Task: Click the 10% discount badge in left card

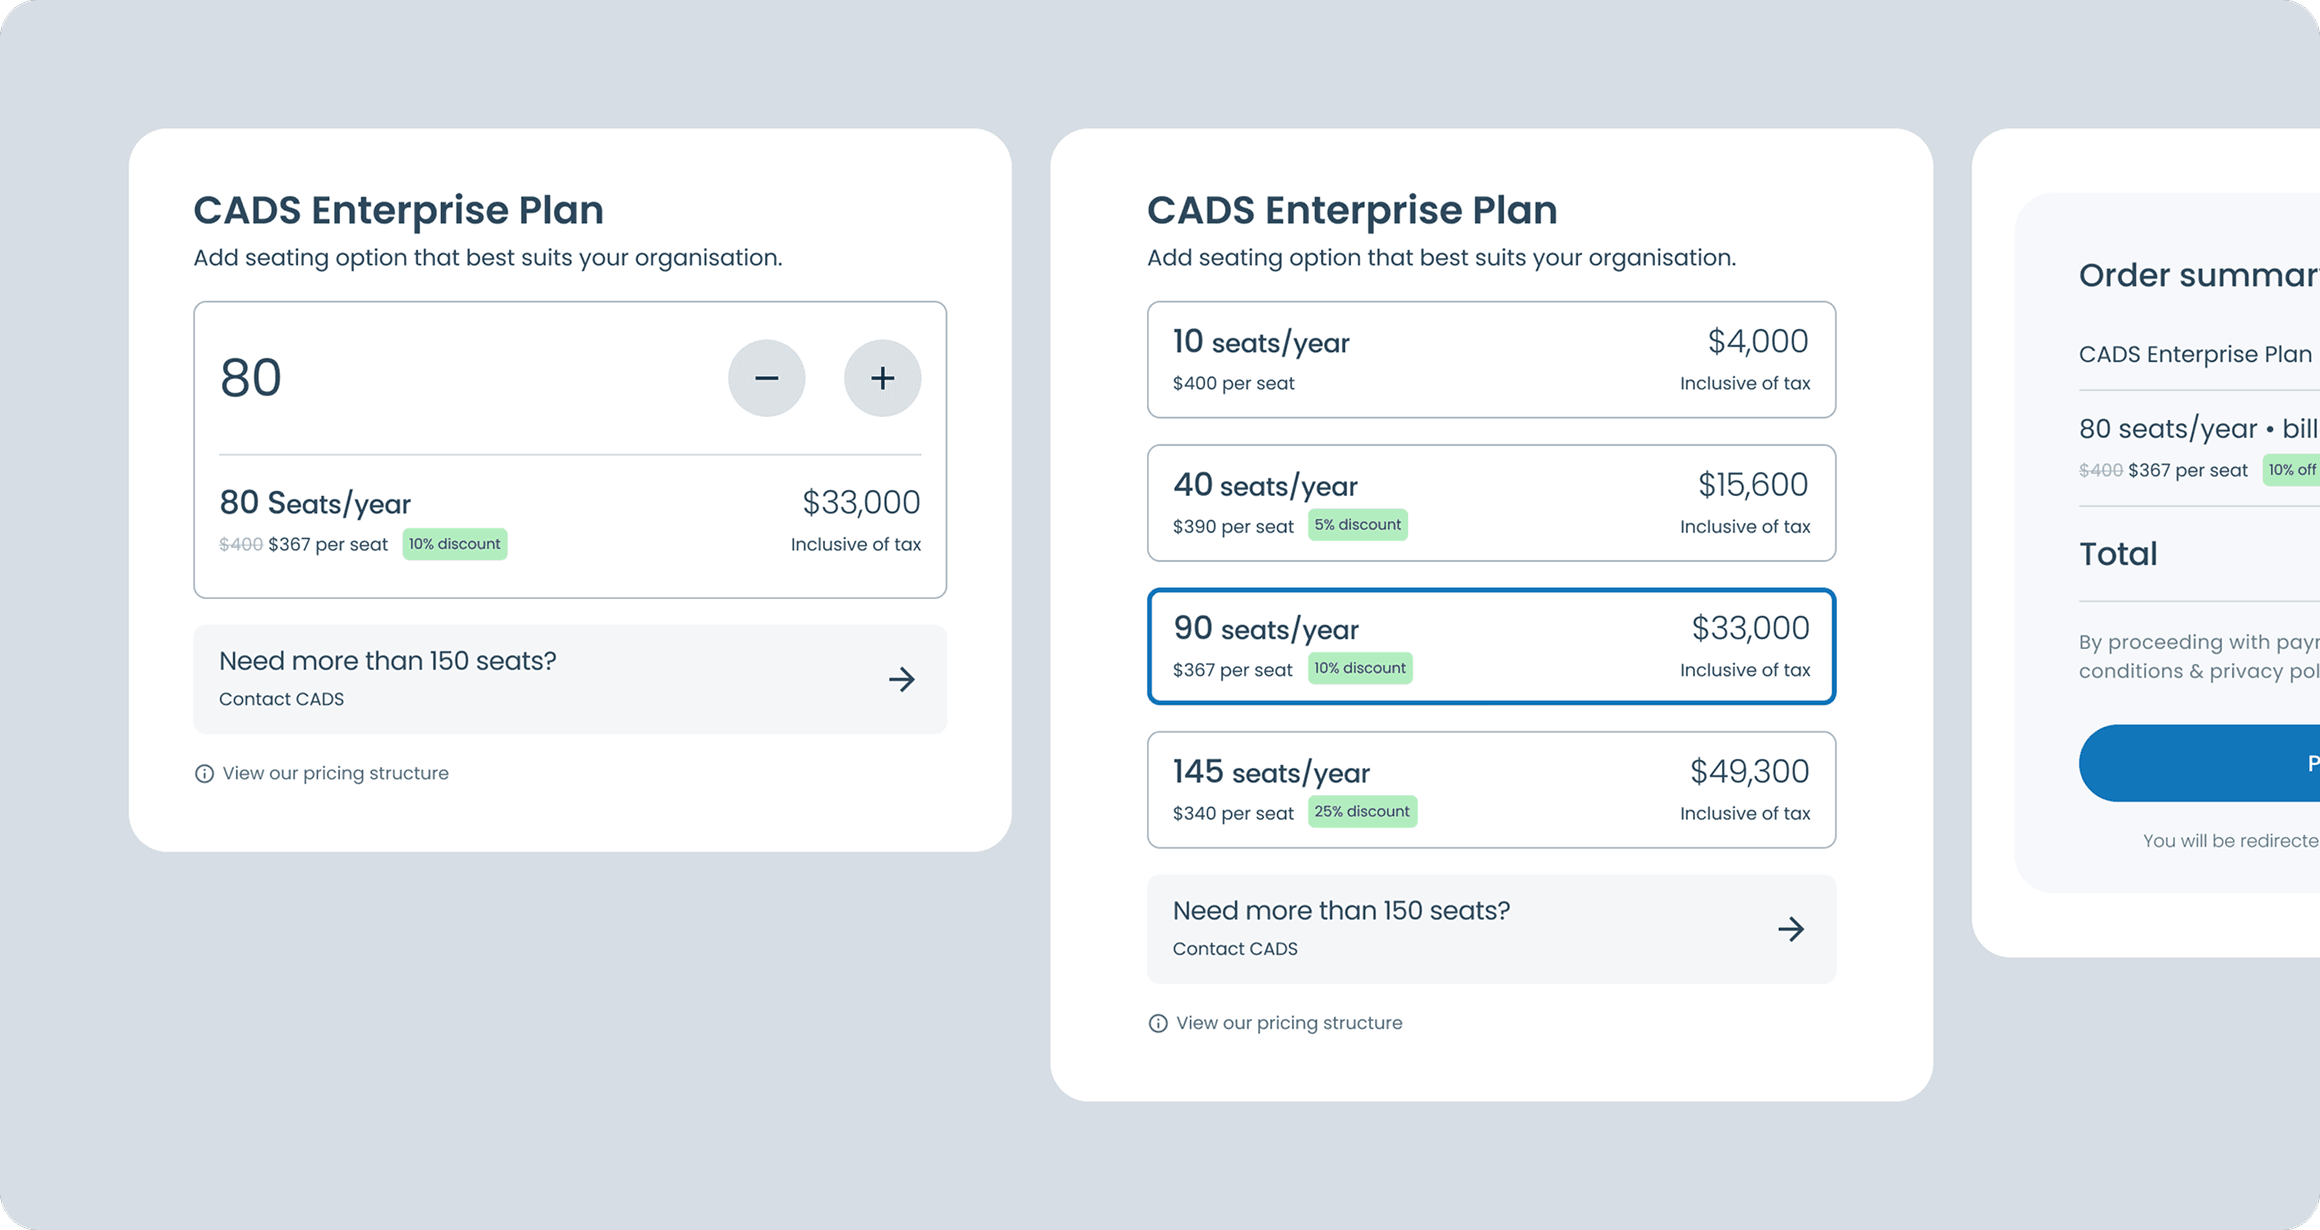Action: [x=455, y=544]
